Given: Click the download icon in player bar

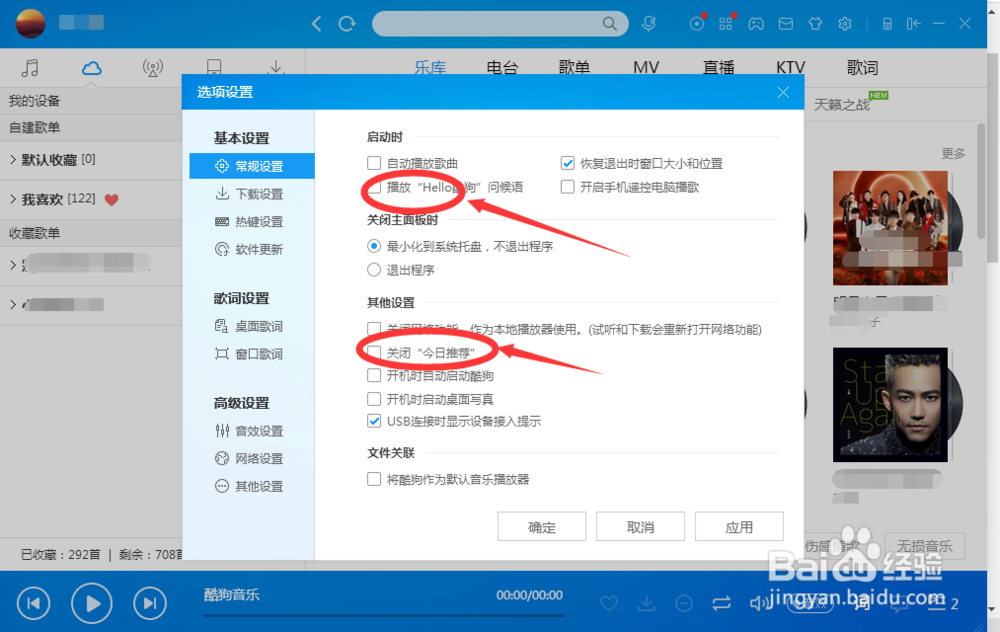Looking at the screenshot, I should 647,603.
